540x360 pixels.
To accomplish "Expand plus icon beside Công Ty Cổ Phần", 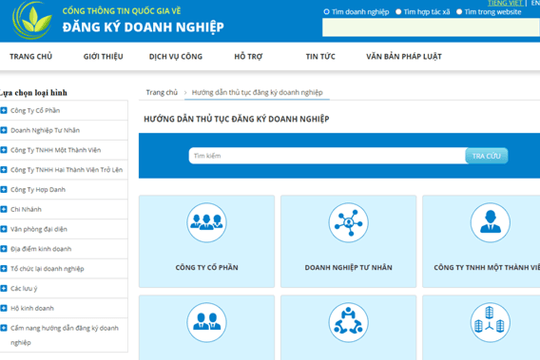I will tap(3, 110).
